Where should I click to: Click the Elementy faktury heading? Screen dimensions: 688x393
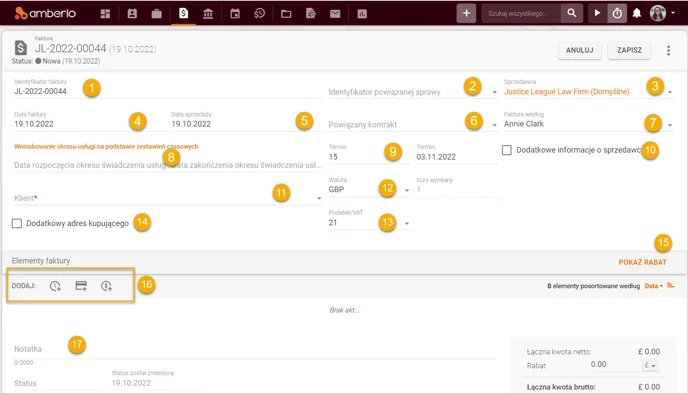[41, 261]
